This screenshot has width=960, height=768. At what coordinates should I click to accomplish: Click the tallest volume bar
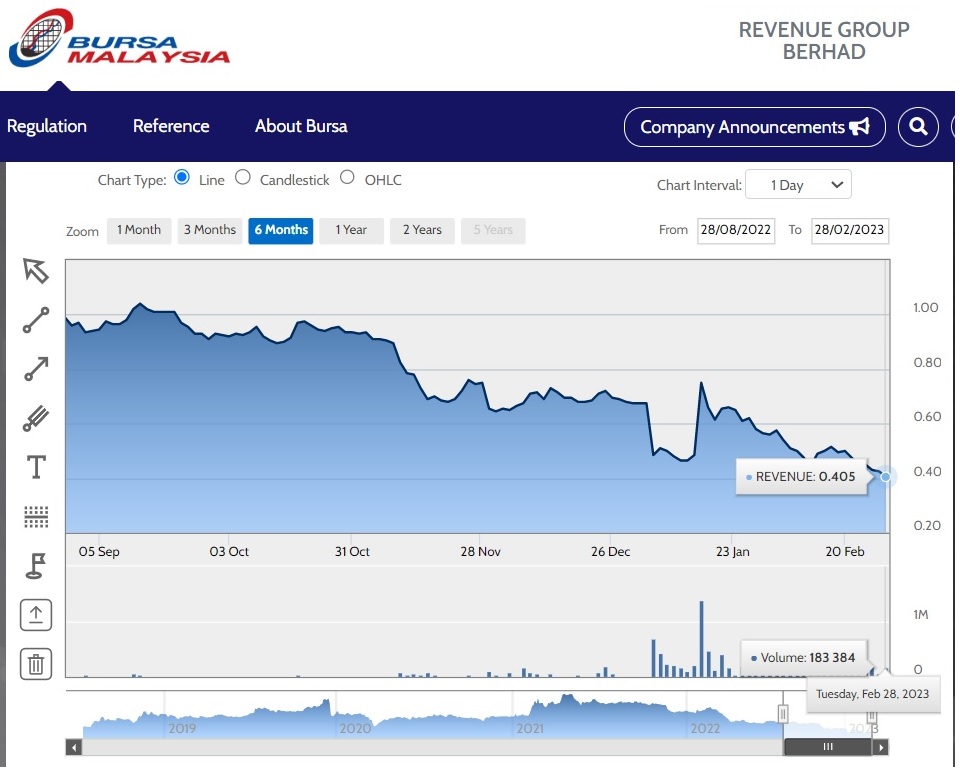pos(702,639)
